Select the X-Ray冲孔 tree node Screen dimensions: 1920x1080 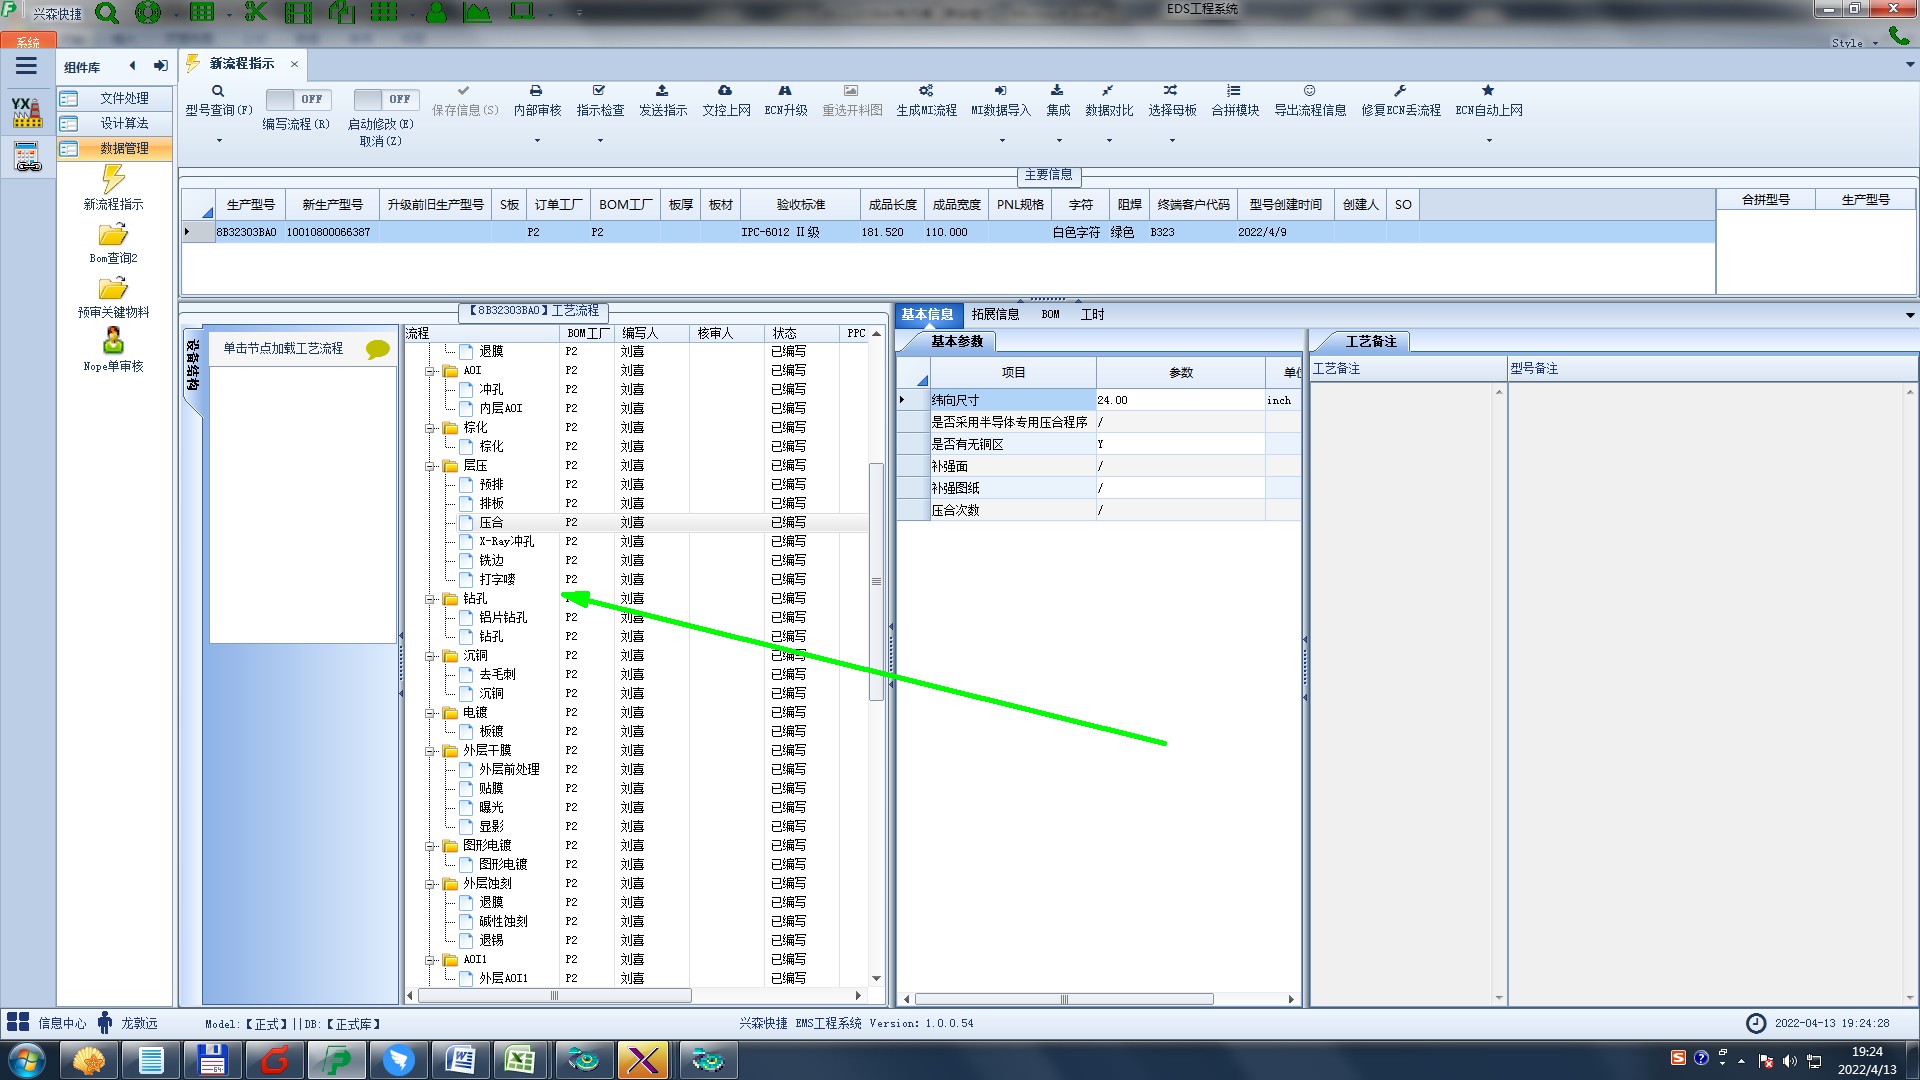tap(506, 542)
